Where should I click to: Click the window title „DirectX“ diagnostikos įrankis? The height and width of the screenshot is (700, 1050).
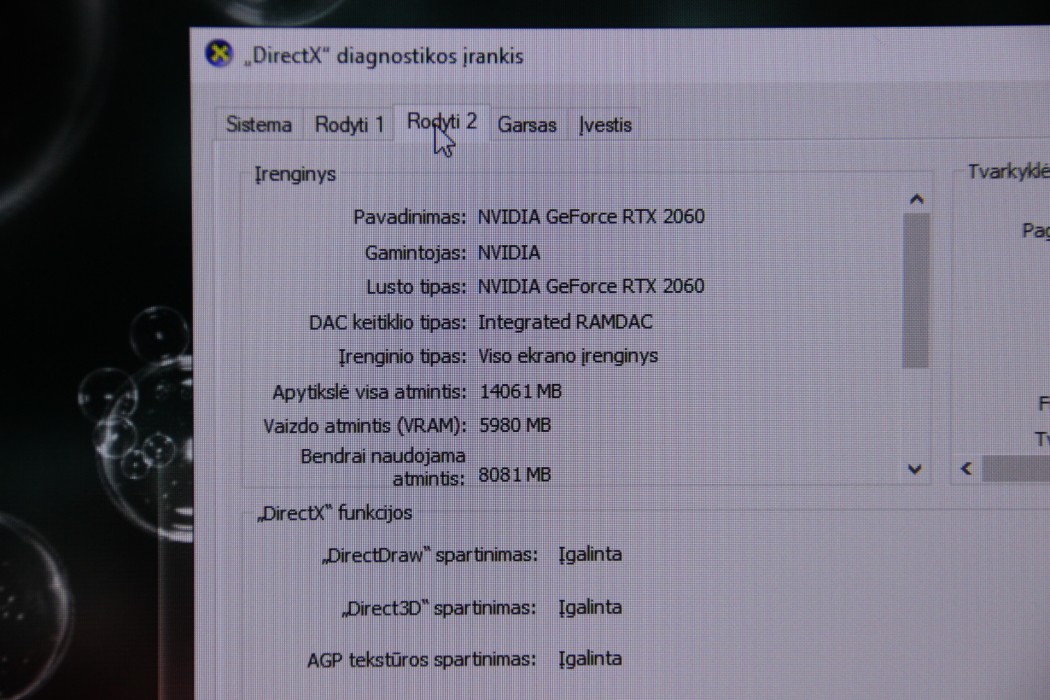[383, 56]
